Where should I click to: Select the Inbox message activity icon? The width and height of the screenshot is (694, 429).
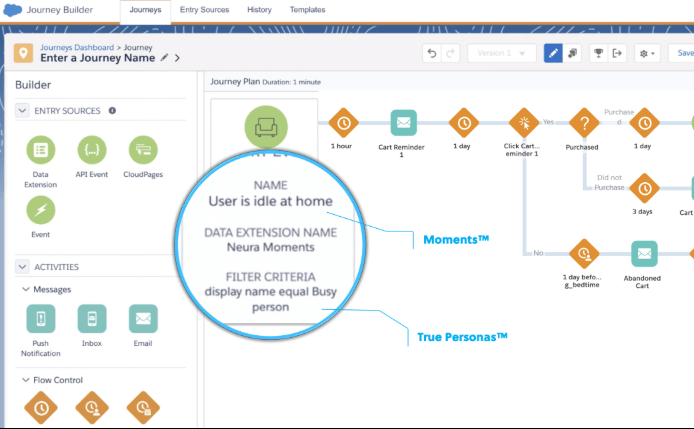[92, 319]
